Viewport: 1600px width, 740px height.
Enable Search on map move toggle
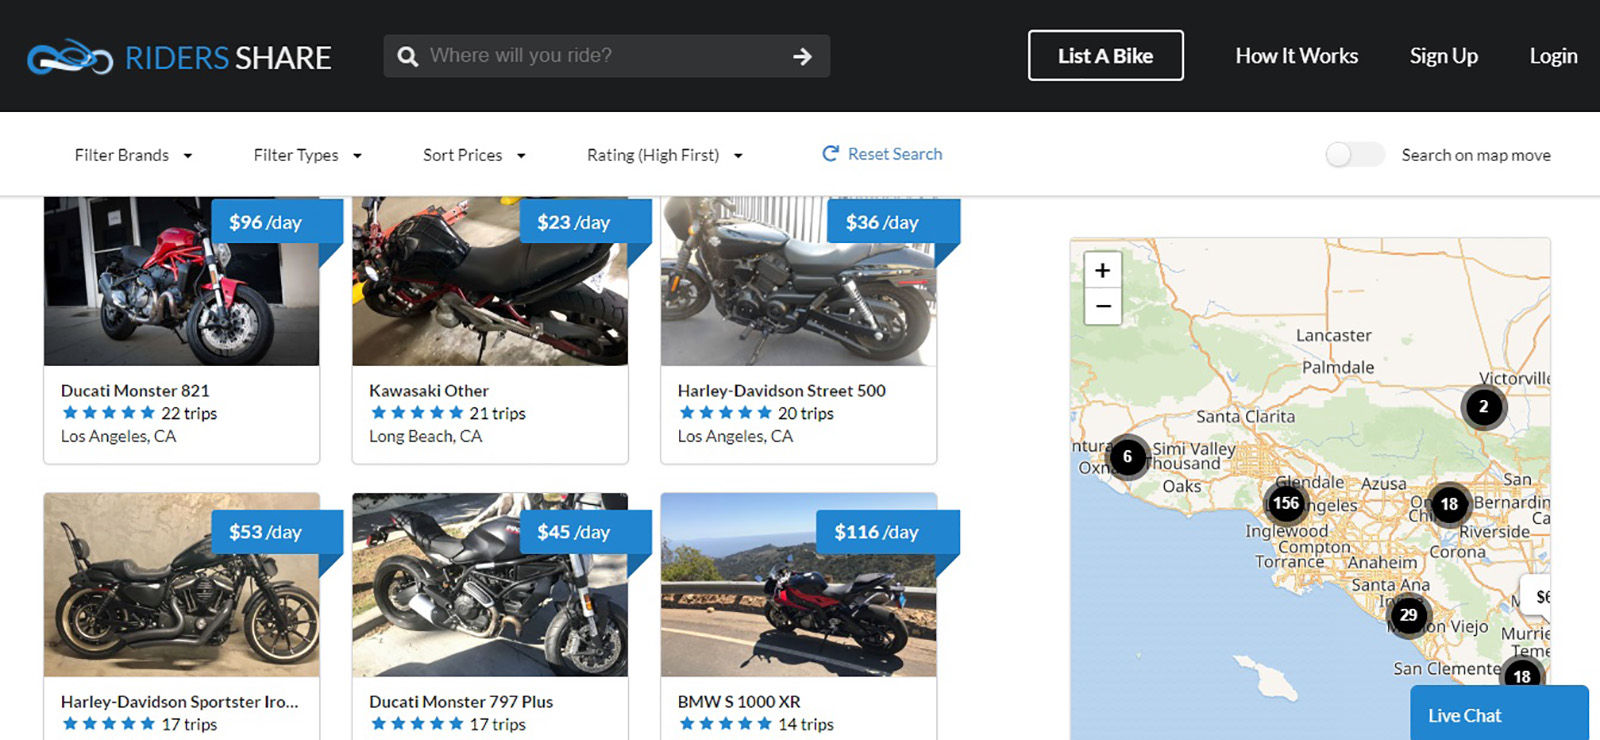pos(1354,155)
